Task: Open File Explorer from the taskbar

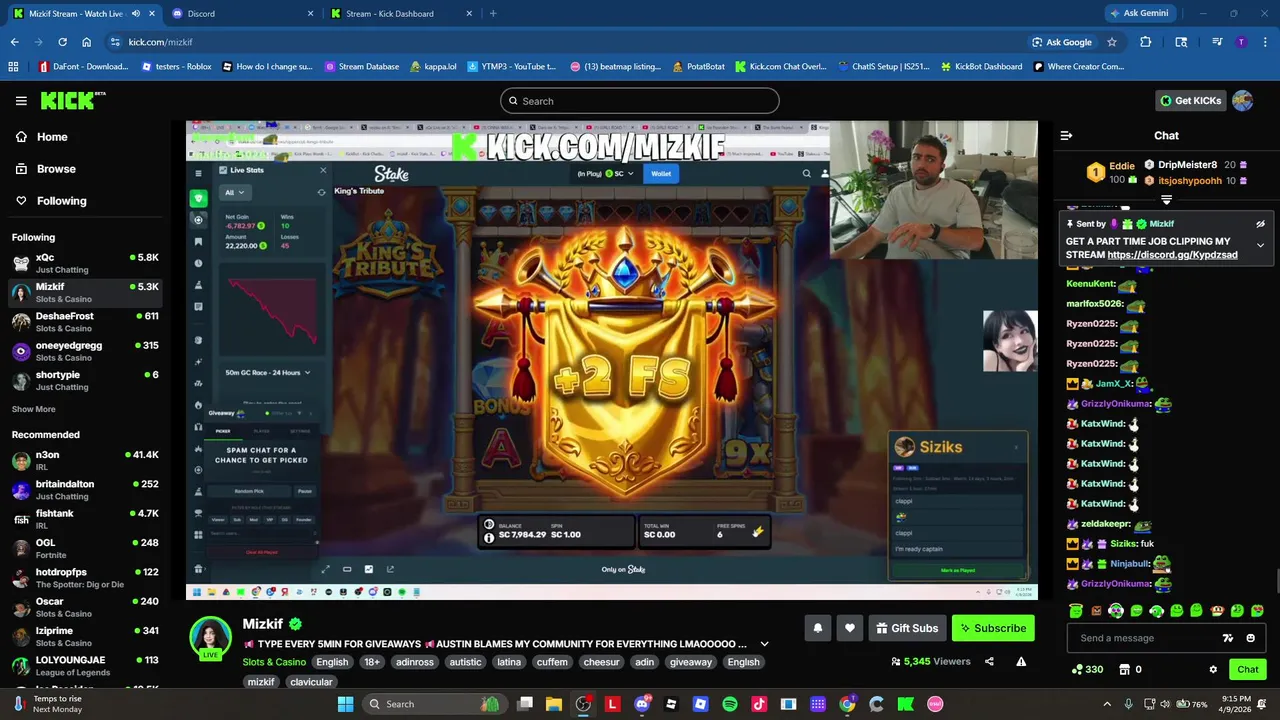Action: pyautogui.click(x=554, y=704)
